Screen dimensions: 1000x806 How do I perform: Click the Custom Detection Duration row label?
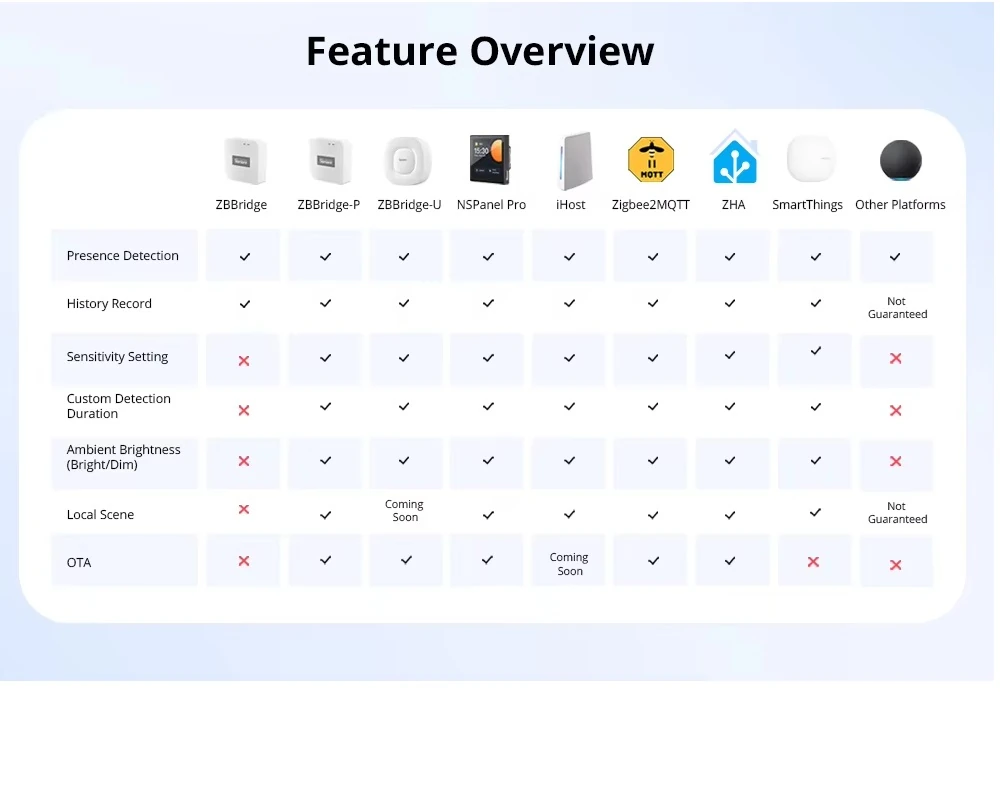[119, 406]
